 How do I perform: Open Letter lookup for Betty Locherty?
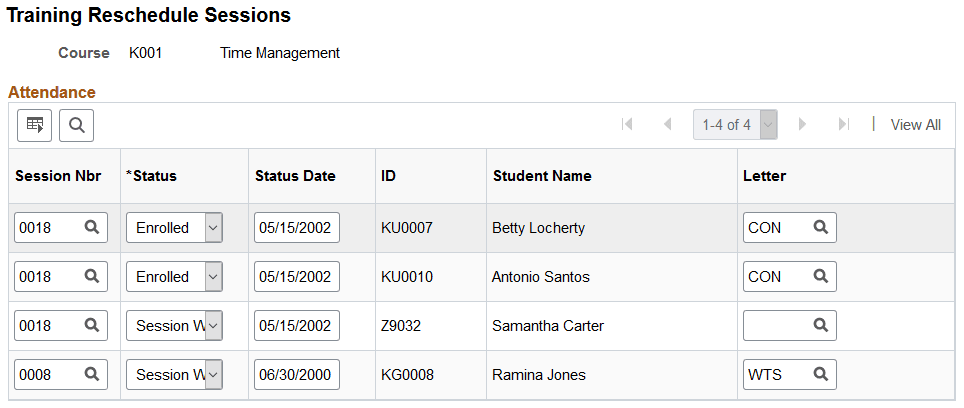pos(820,228)
